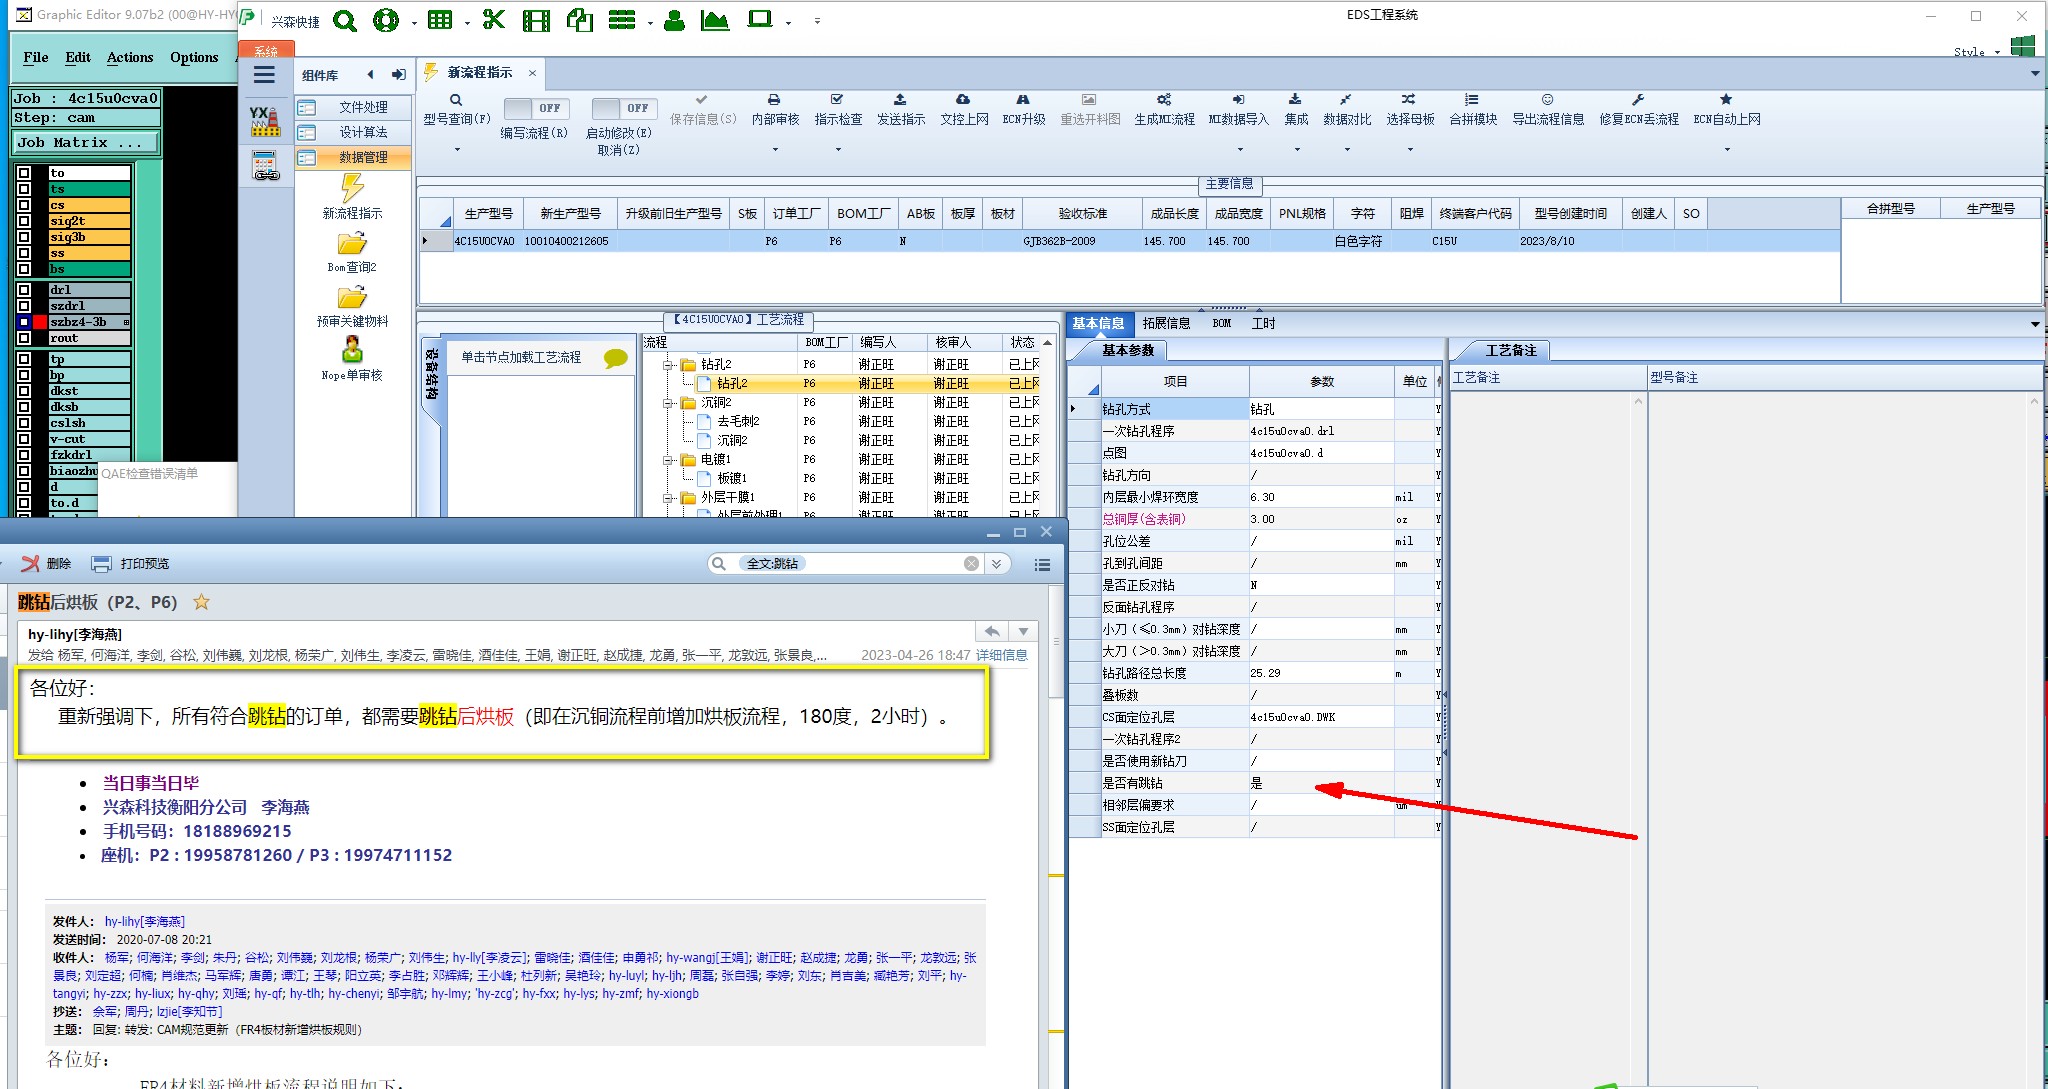Viewport: 2048px width, 1089px height.
Task: Click the 删除 delete icon in mail window
Action: tap(31, 564)
